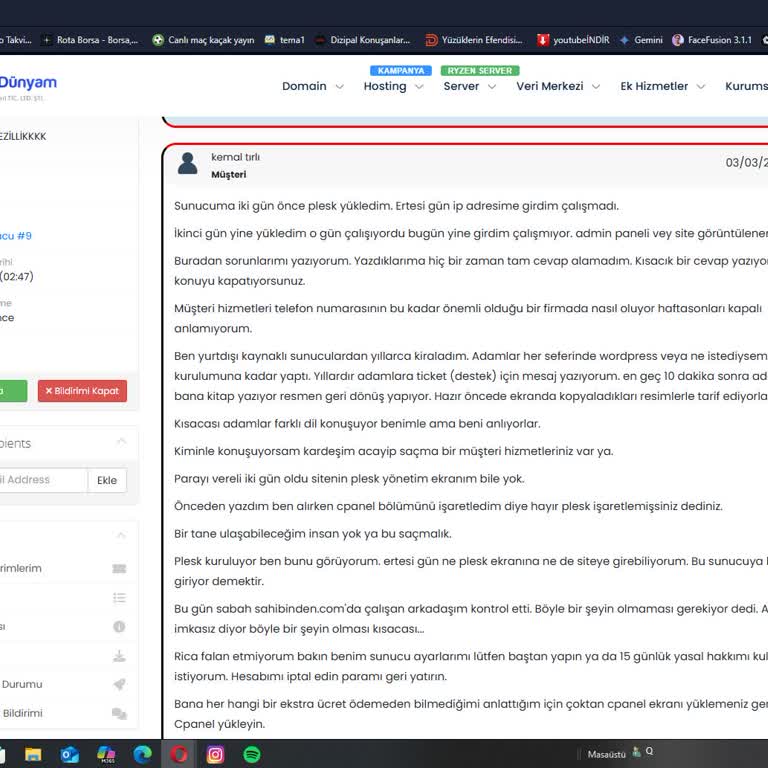Expand the Domain dropdown chevron

[x=339, y=87]
